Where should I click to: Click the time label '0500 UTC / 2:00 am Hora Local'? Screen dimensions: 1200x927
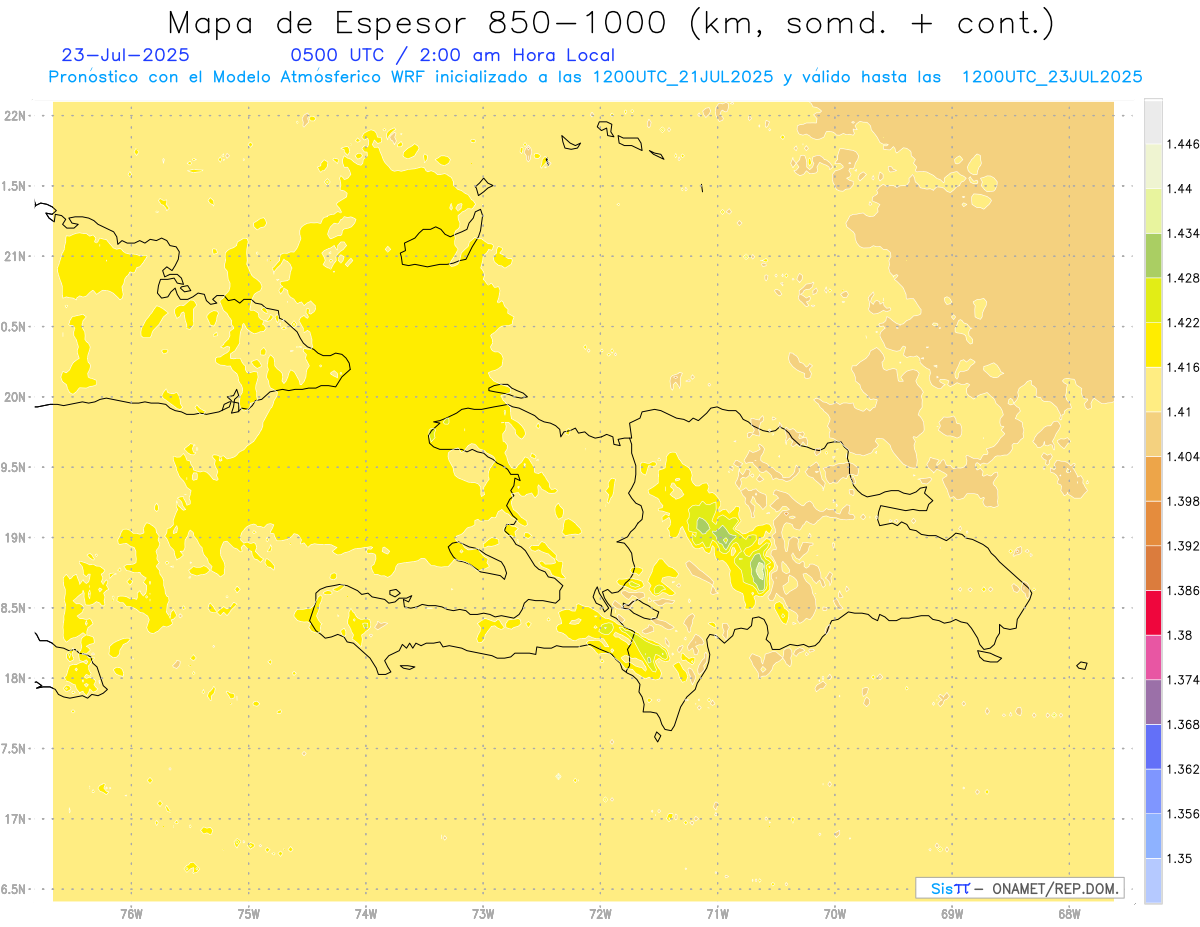pyautogui.click(x=453, y=55)
